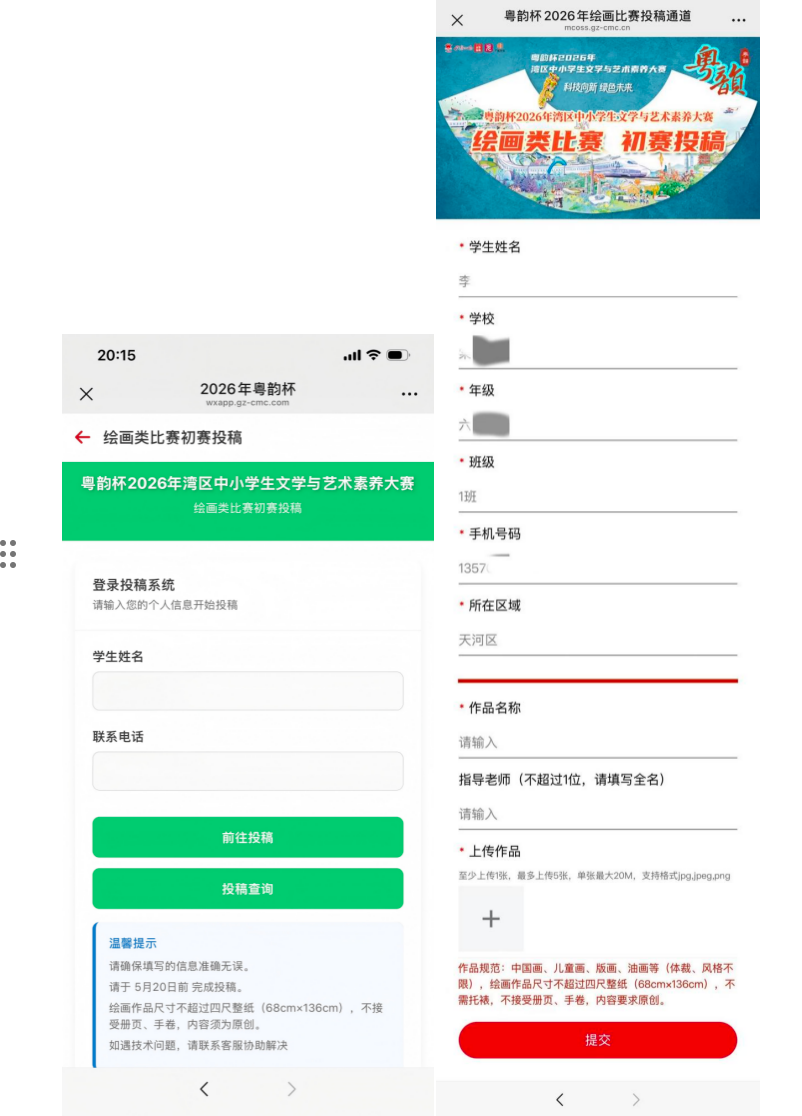802x1116 pixels.
Task: Click the 粤韵杯 绘画类比赛 banner image
Action: point(597,128)
